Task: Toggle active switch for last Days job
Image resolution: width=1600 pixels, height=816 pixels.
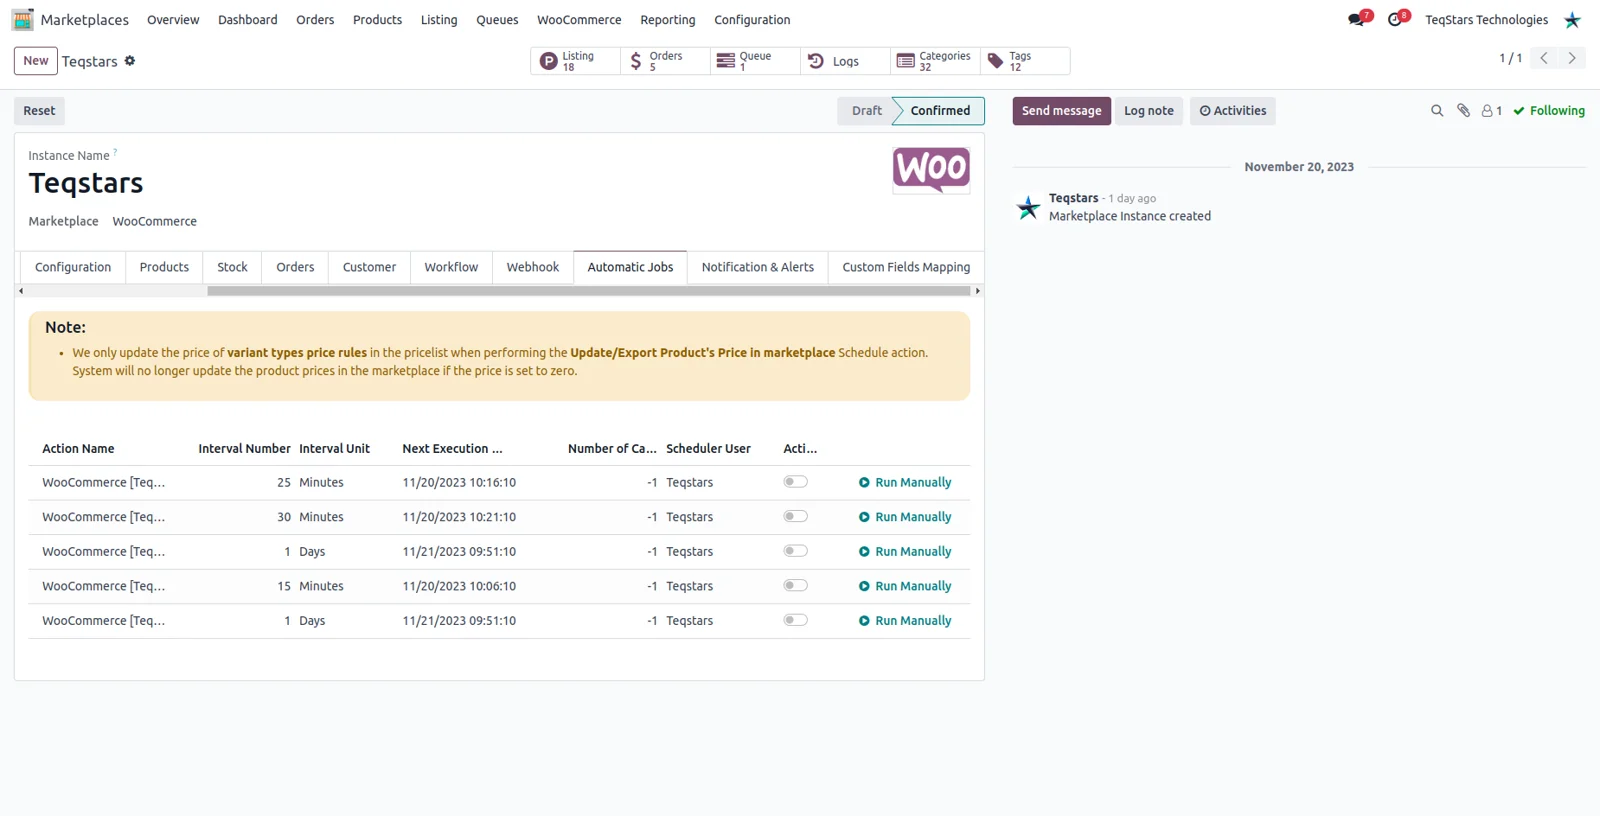Action: (x=795, y=620)
